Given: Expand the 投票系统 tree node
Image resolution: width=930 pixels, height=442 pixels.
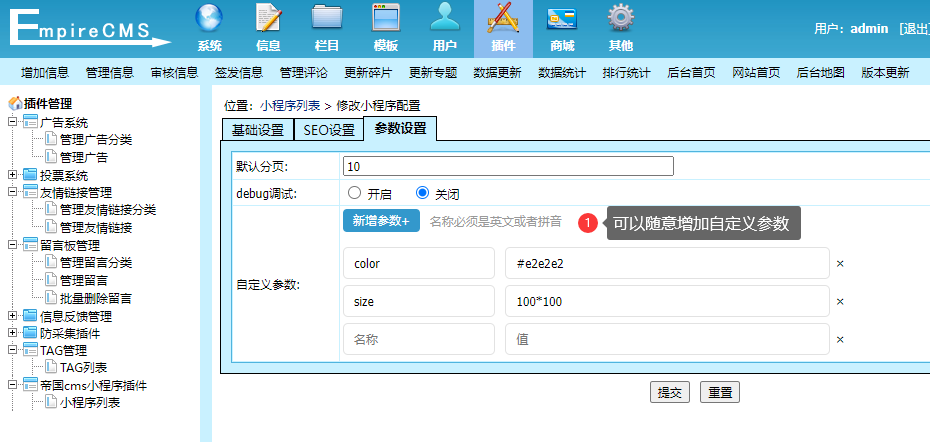Looking at the screenshot, I should point(12,175).
